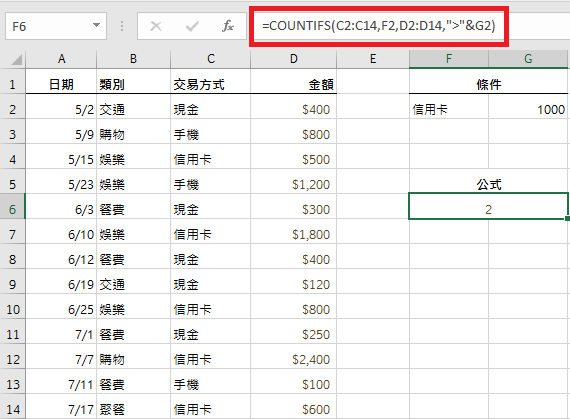Click cell F2 containing 信用卡

click(x=449, y=109)
